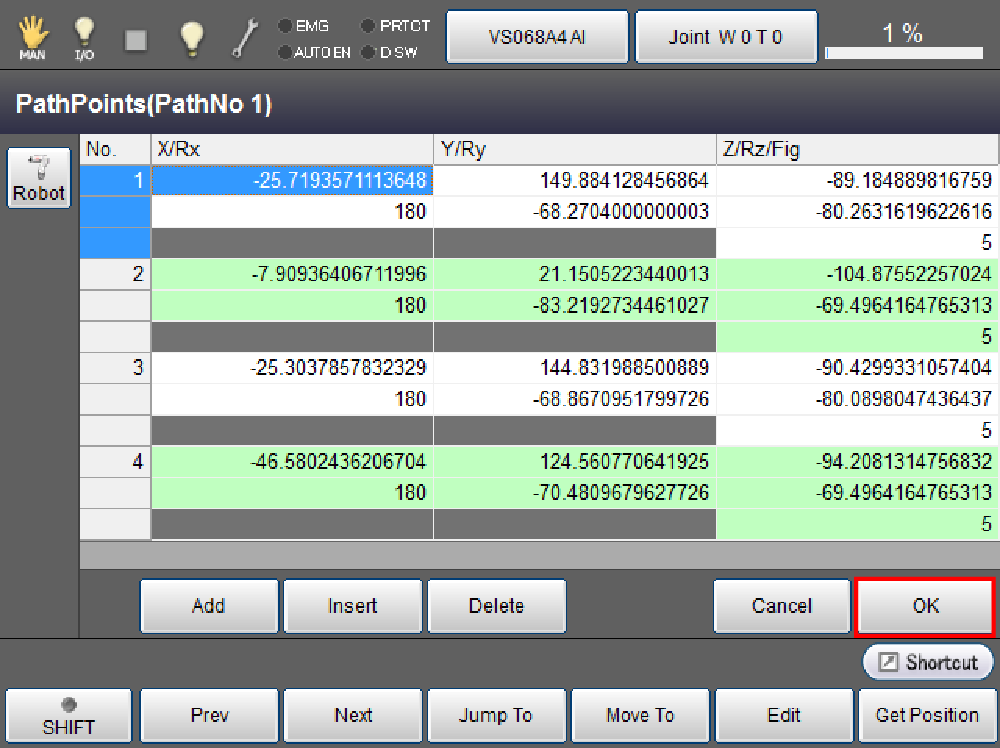Toggle the SHIFT key button
1000x748 pixels.
pos(68,715)
